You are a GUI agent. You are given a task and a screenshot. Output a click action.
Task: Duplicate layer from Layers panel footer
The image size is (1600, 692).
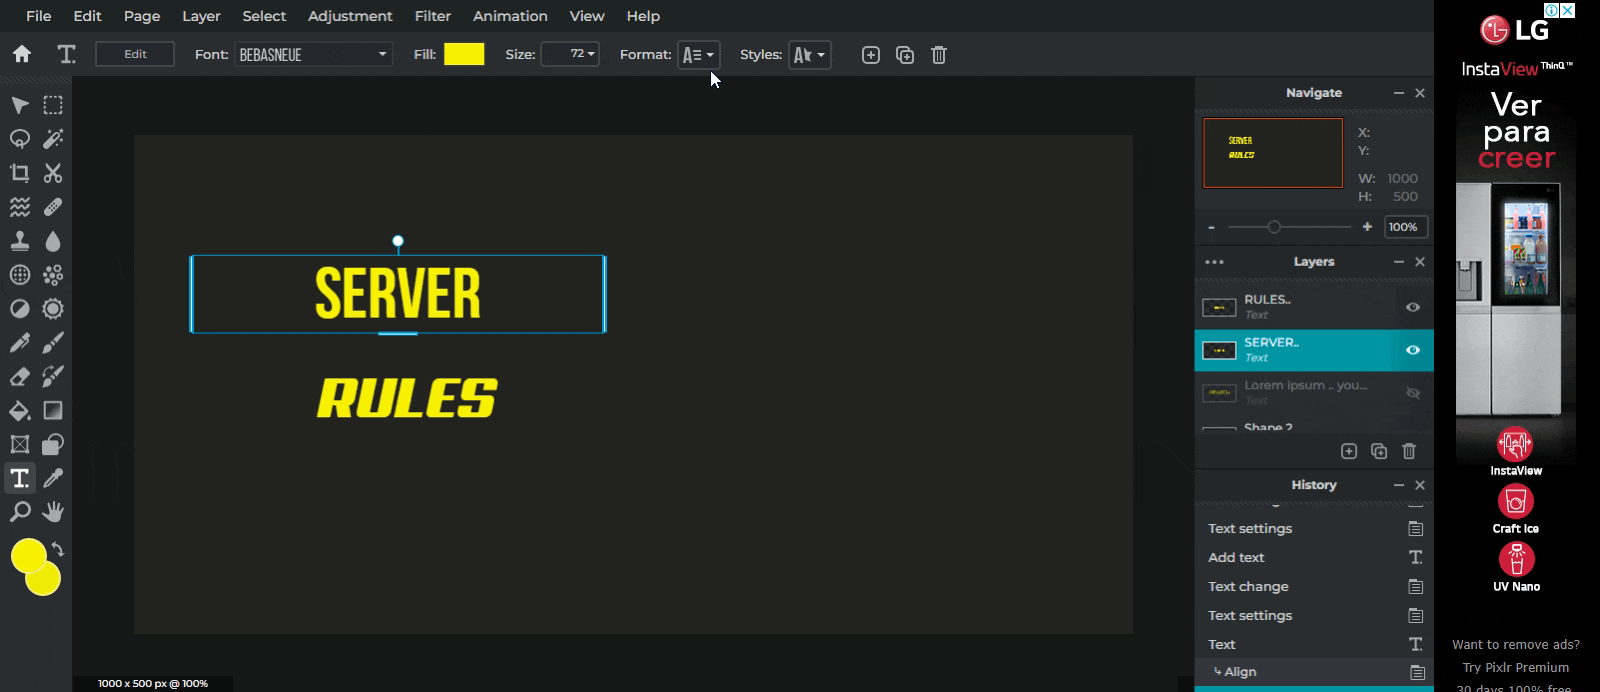[x=1379, y=451]
